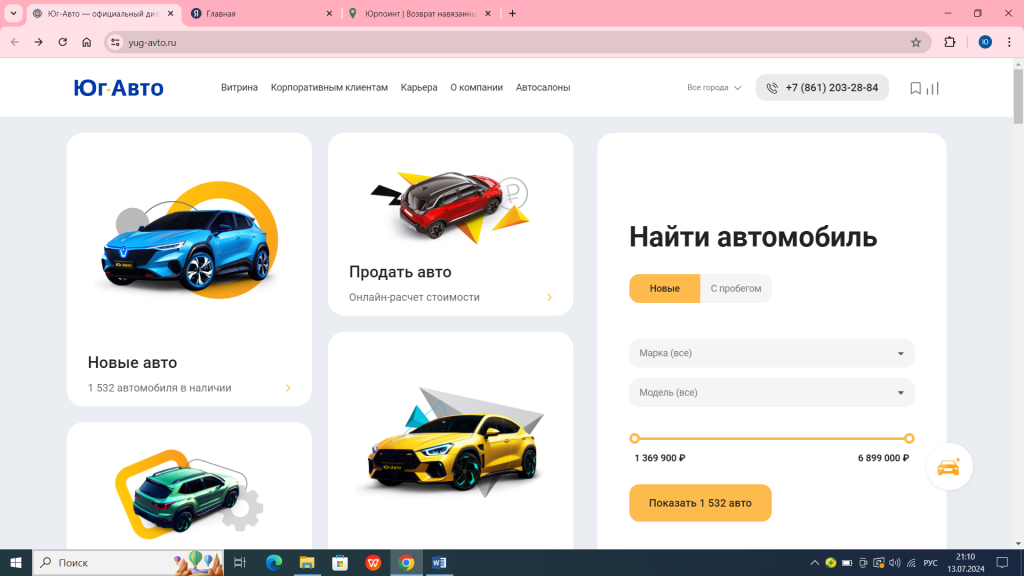Image resolution: width=1024 pixels, height=576 pixels.
Task: Click the maximum price slider handle
Action: click(909, 438)
